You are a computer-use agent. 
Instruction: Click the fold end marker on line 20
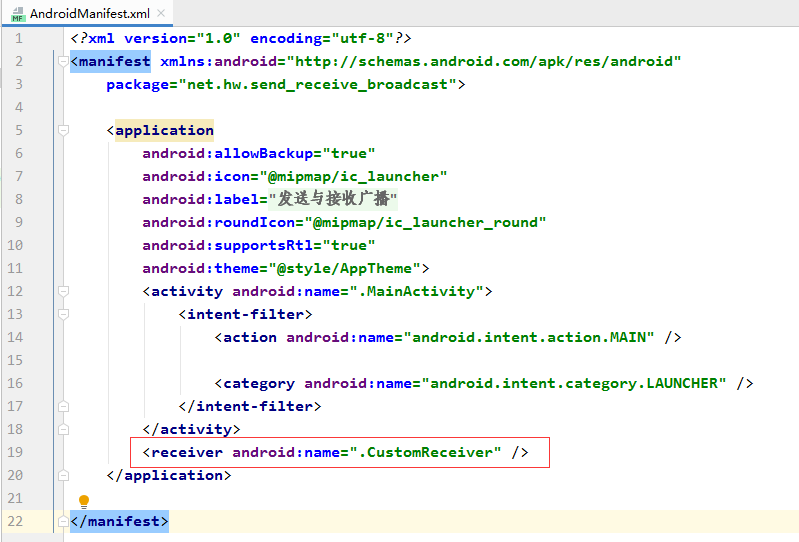pyautogui.click(x=63, y=475)
